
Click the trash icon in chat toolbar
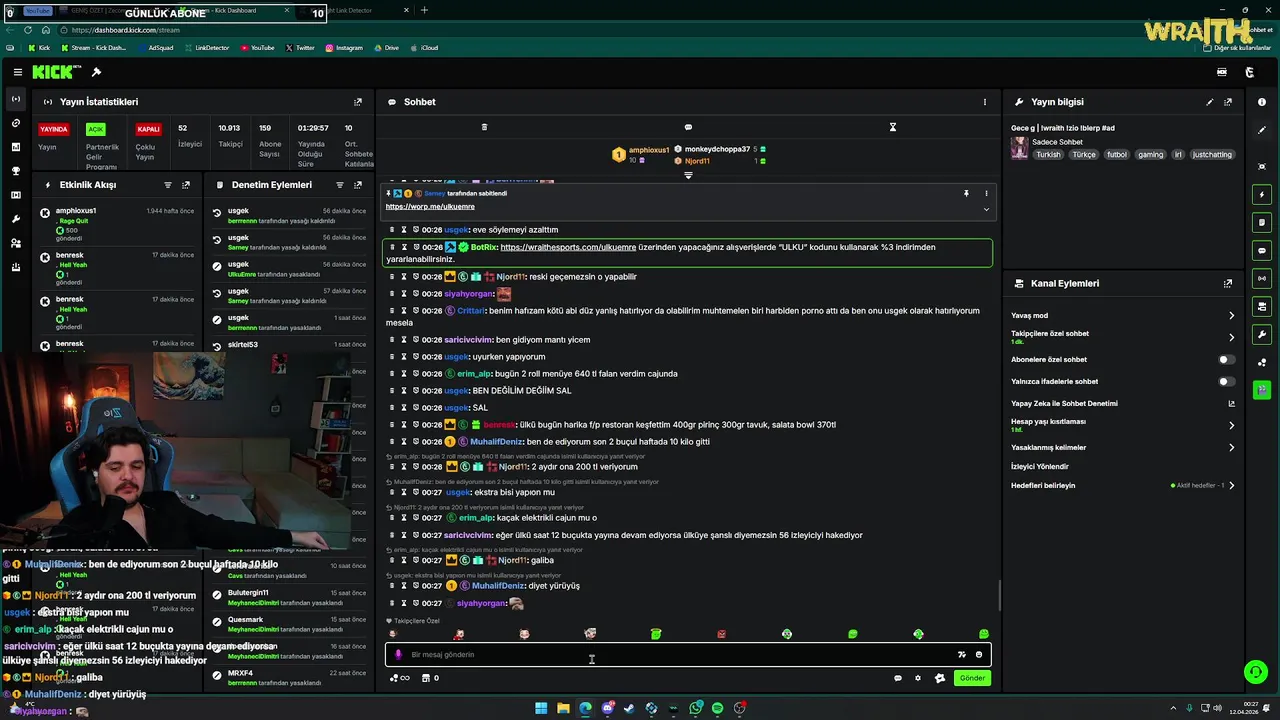point(484,127)
